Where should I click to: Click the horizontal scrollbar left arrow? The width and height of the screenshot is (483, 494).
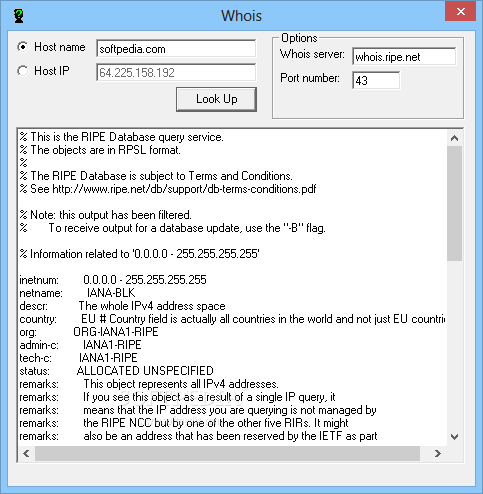tap(26, 453)
